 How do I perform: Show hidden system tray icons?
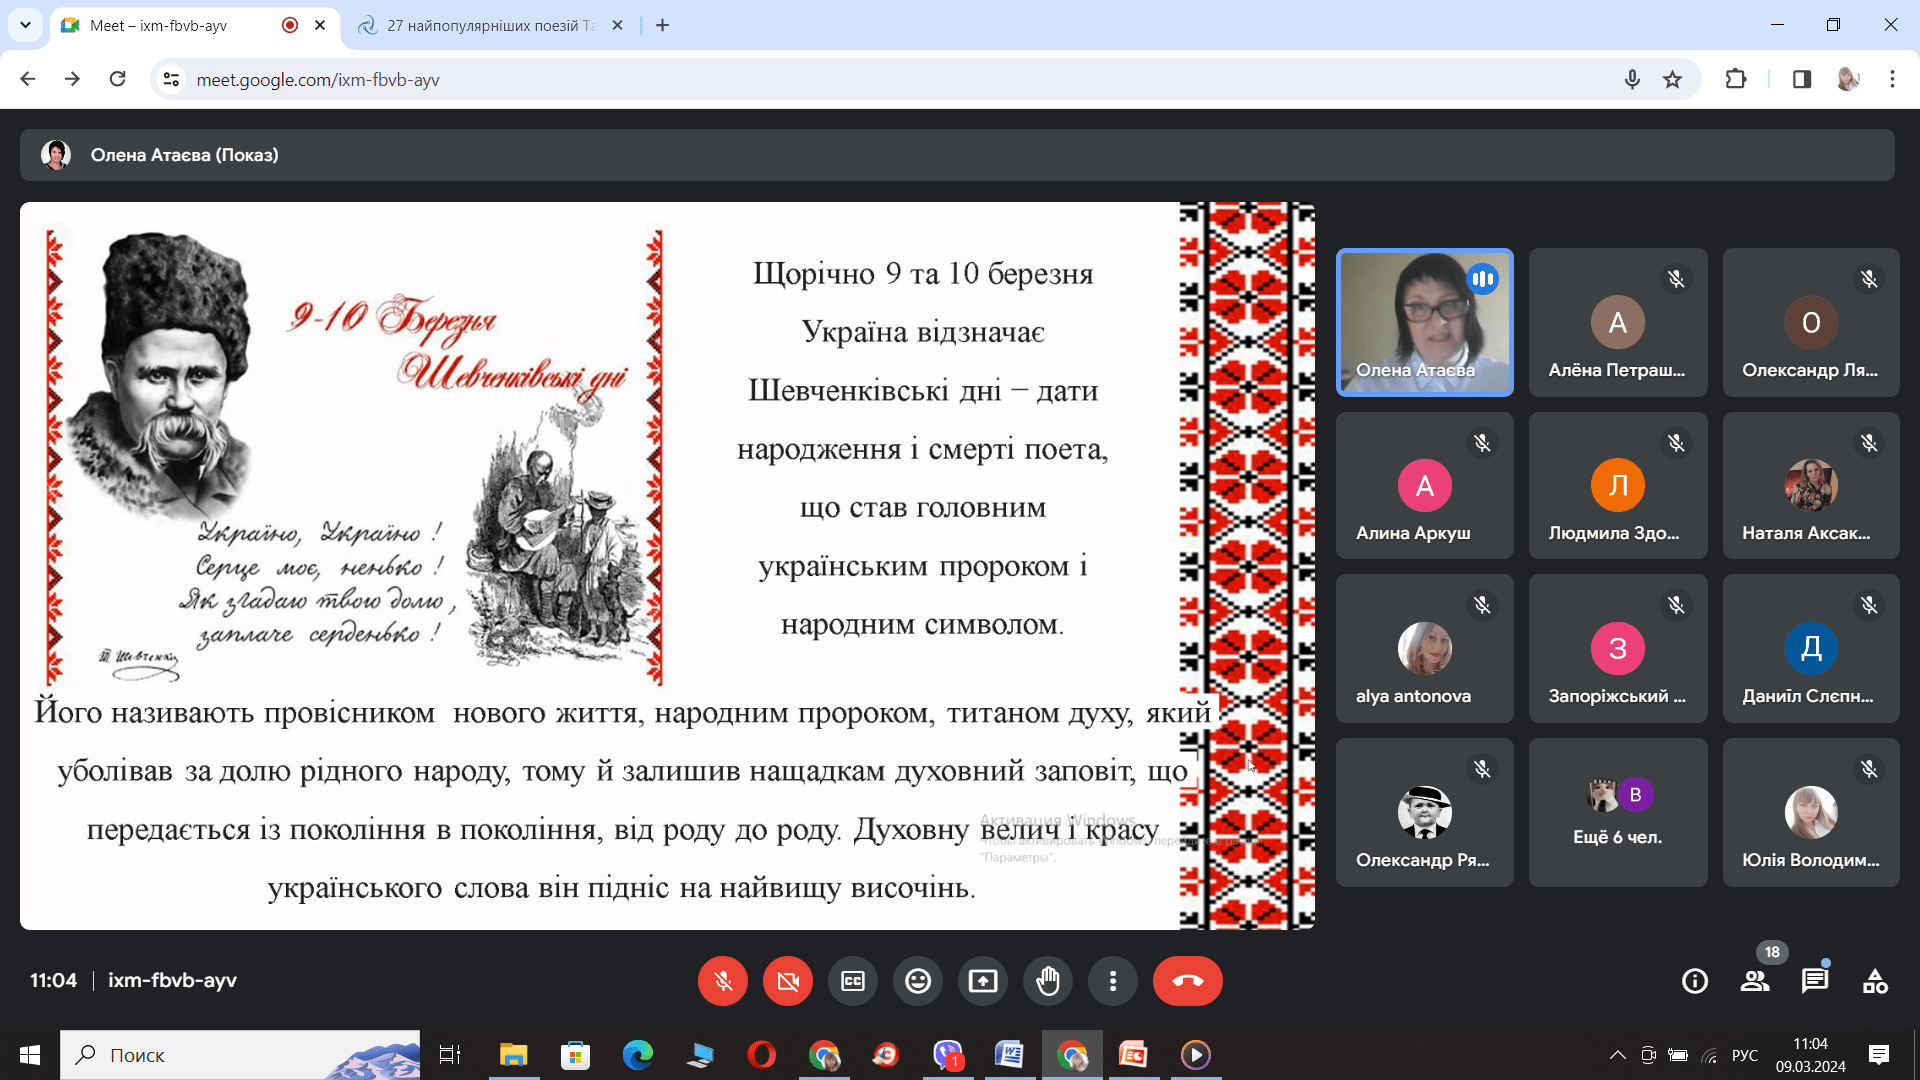[x=1617, y=1055]
